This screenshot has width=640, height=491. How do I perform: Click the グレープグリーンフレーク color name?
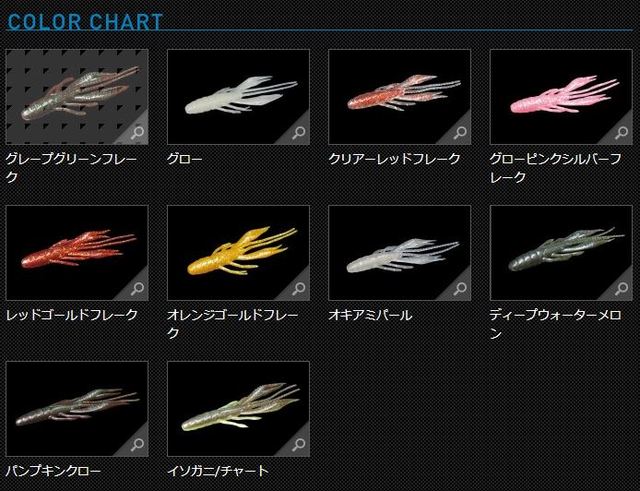point(71,168)
